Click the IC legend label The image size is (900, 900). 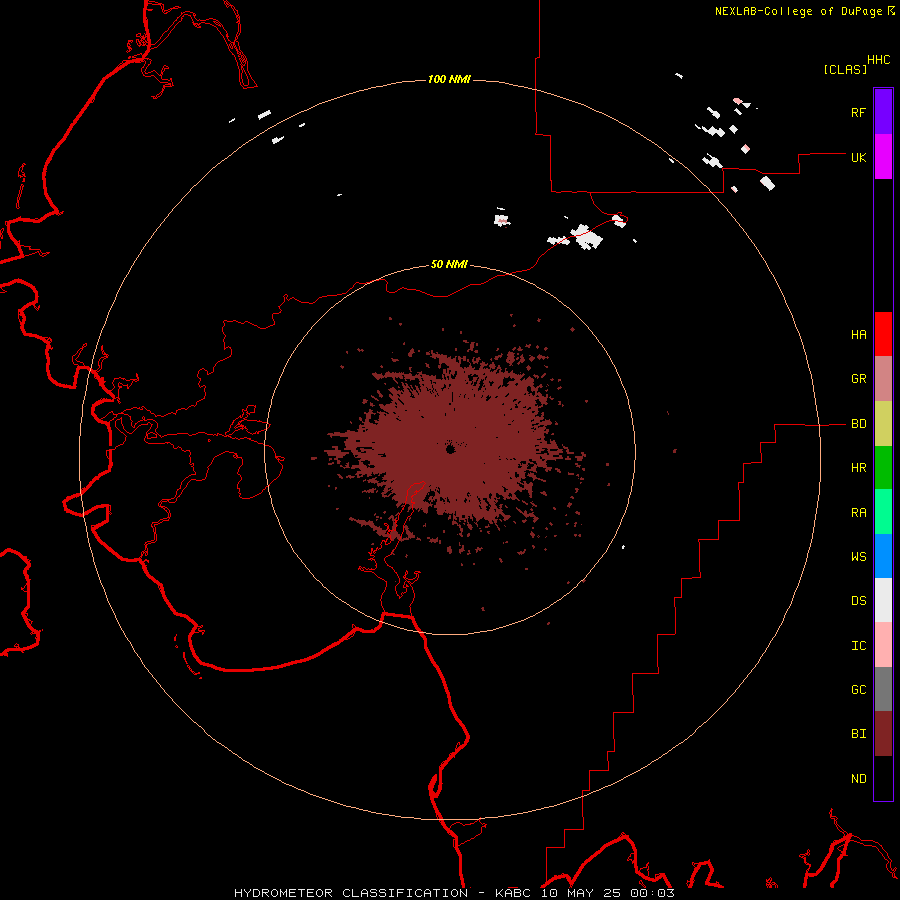[858, 646]
